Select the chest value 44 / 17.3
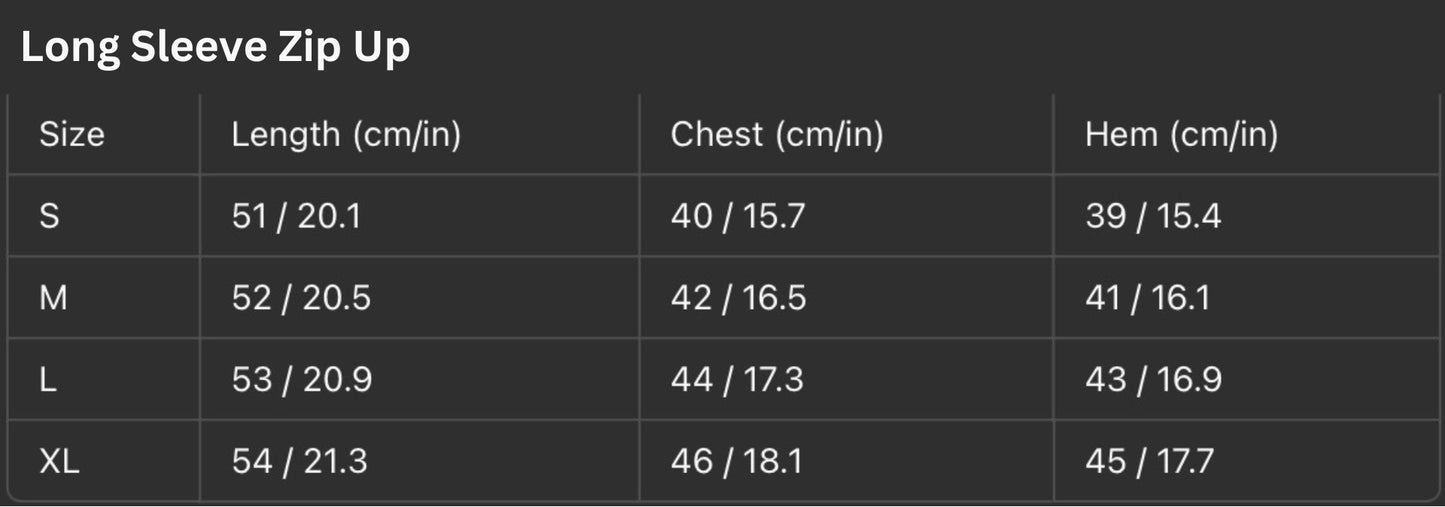The image size is (1445, 507). [737, 380]
